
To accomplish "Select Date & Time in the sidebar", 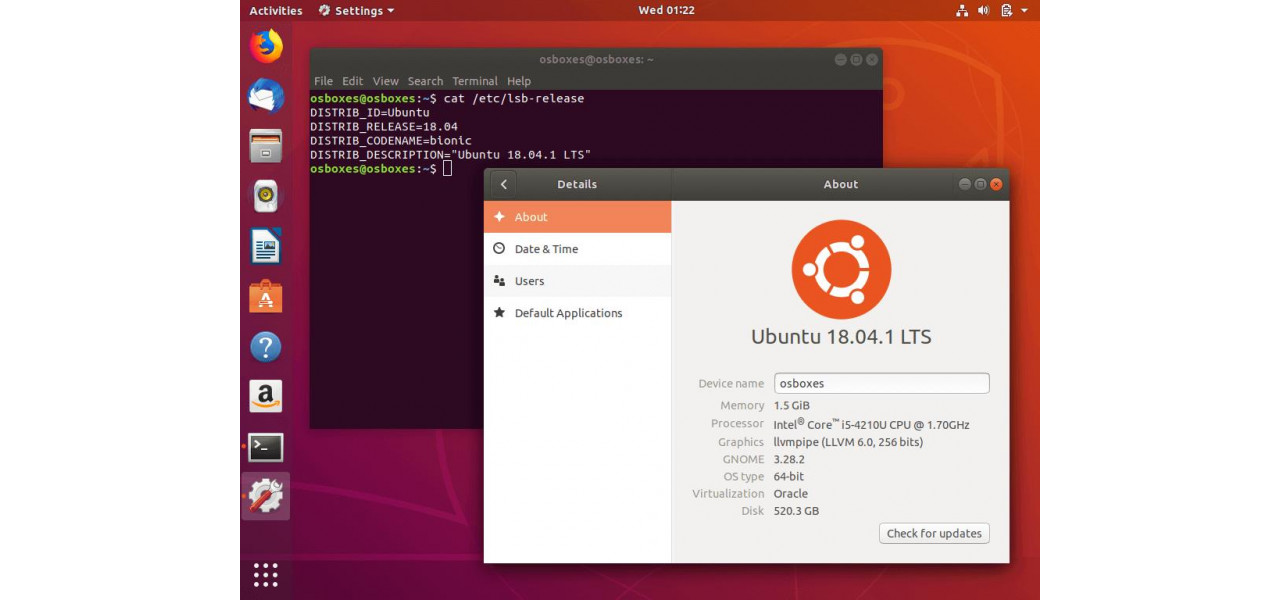I will 577,249.
